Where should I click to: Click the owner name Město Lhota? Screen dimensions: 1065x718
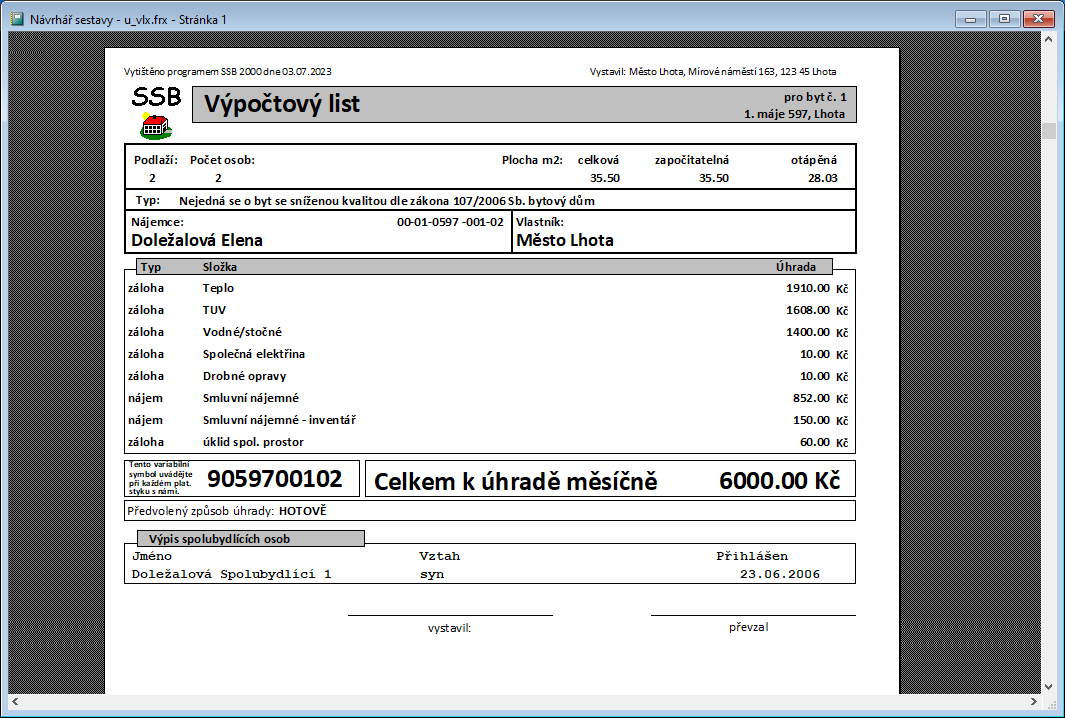tap(565, 240)
